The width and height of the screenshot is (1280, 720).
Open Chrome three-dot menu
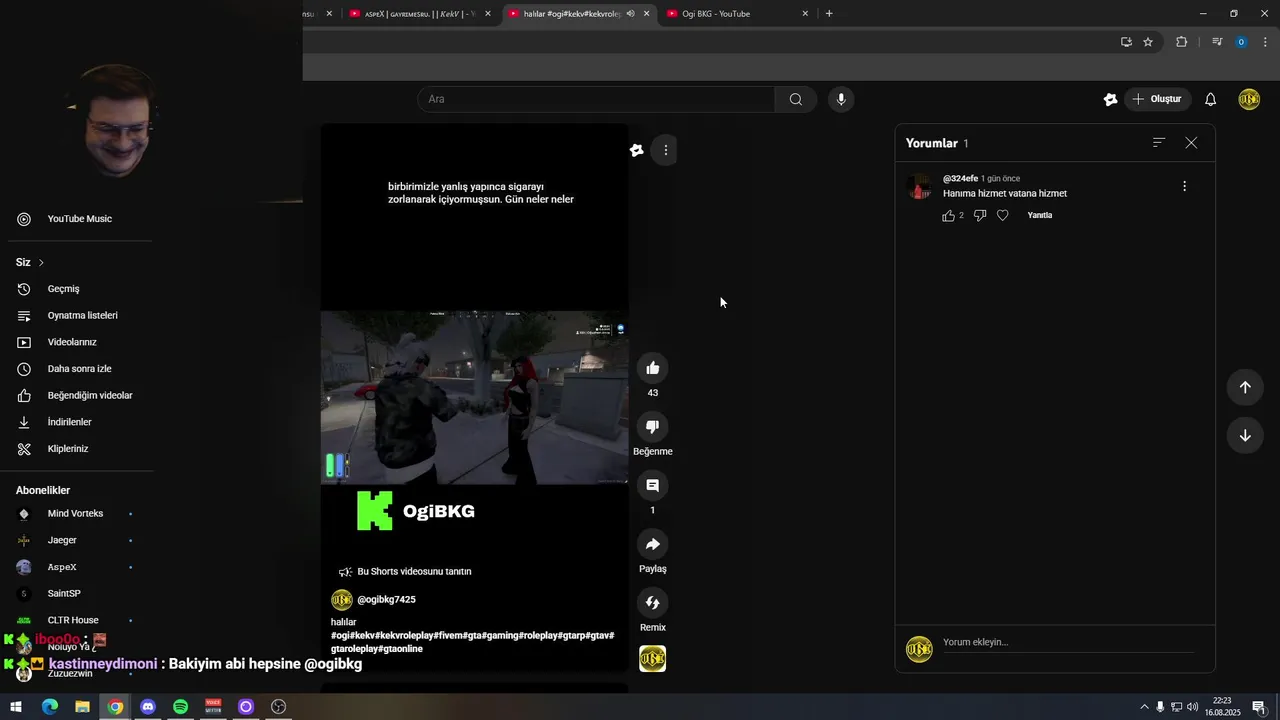pos(1266,42)
